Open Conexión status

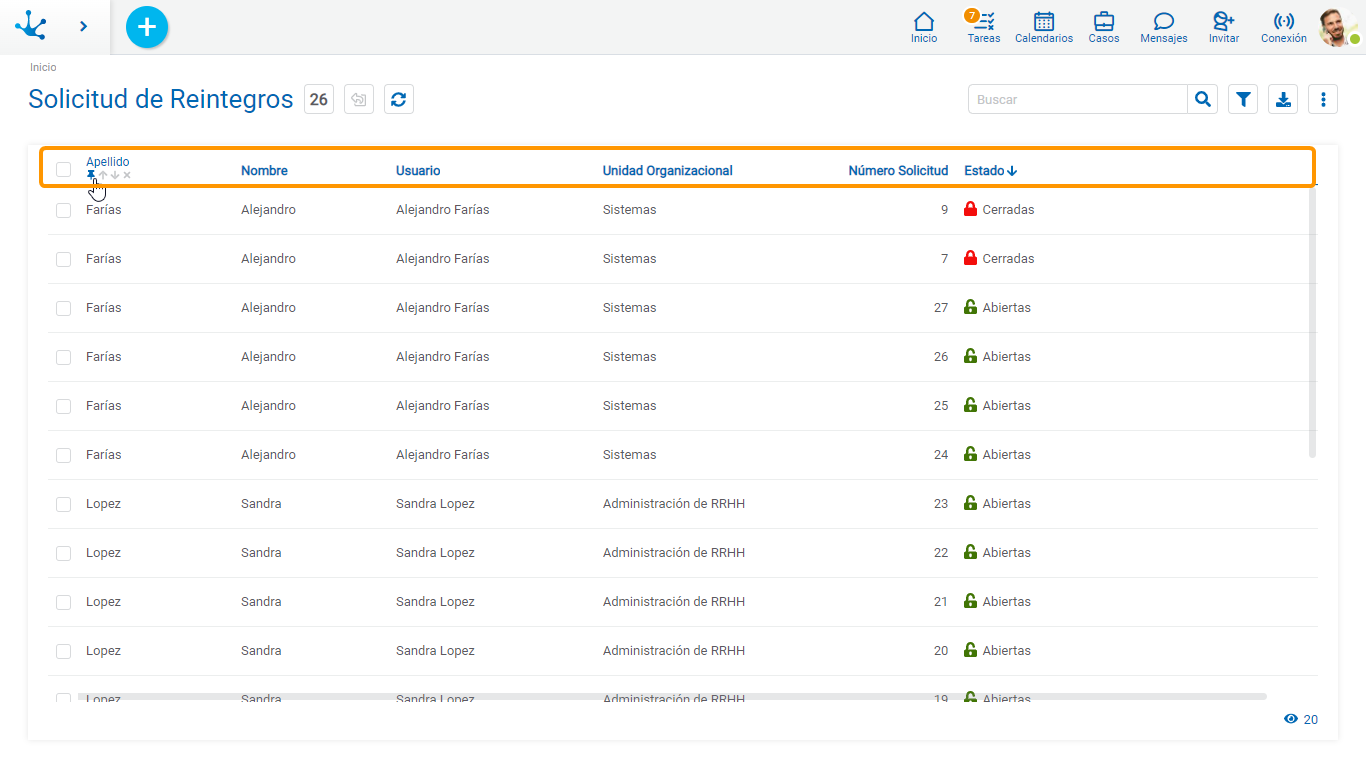click(1284, 27)
